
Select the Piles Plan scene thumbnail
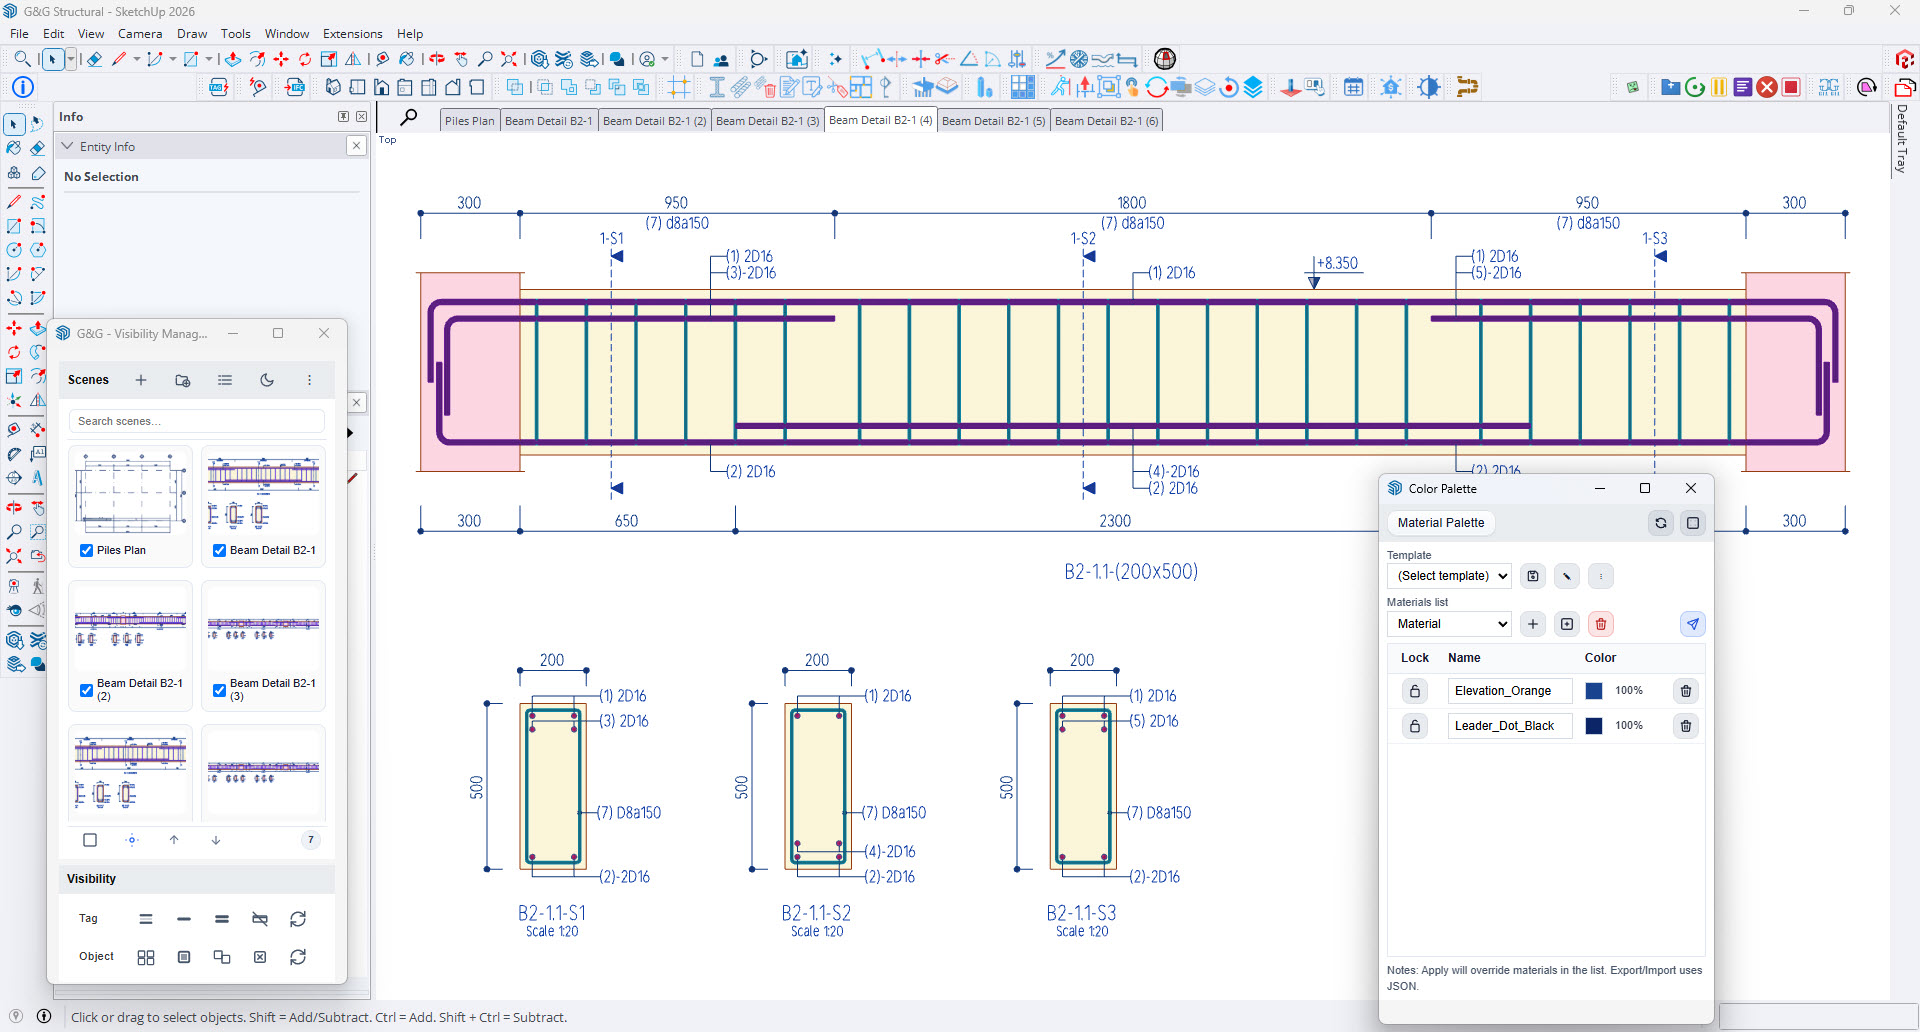tap(130, 492)
